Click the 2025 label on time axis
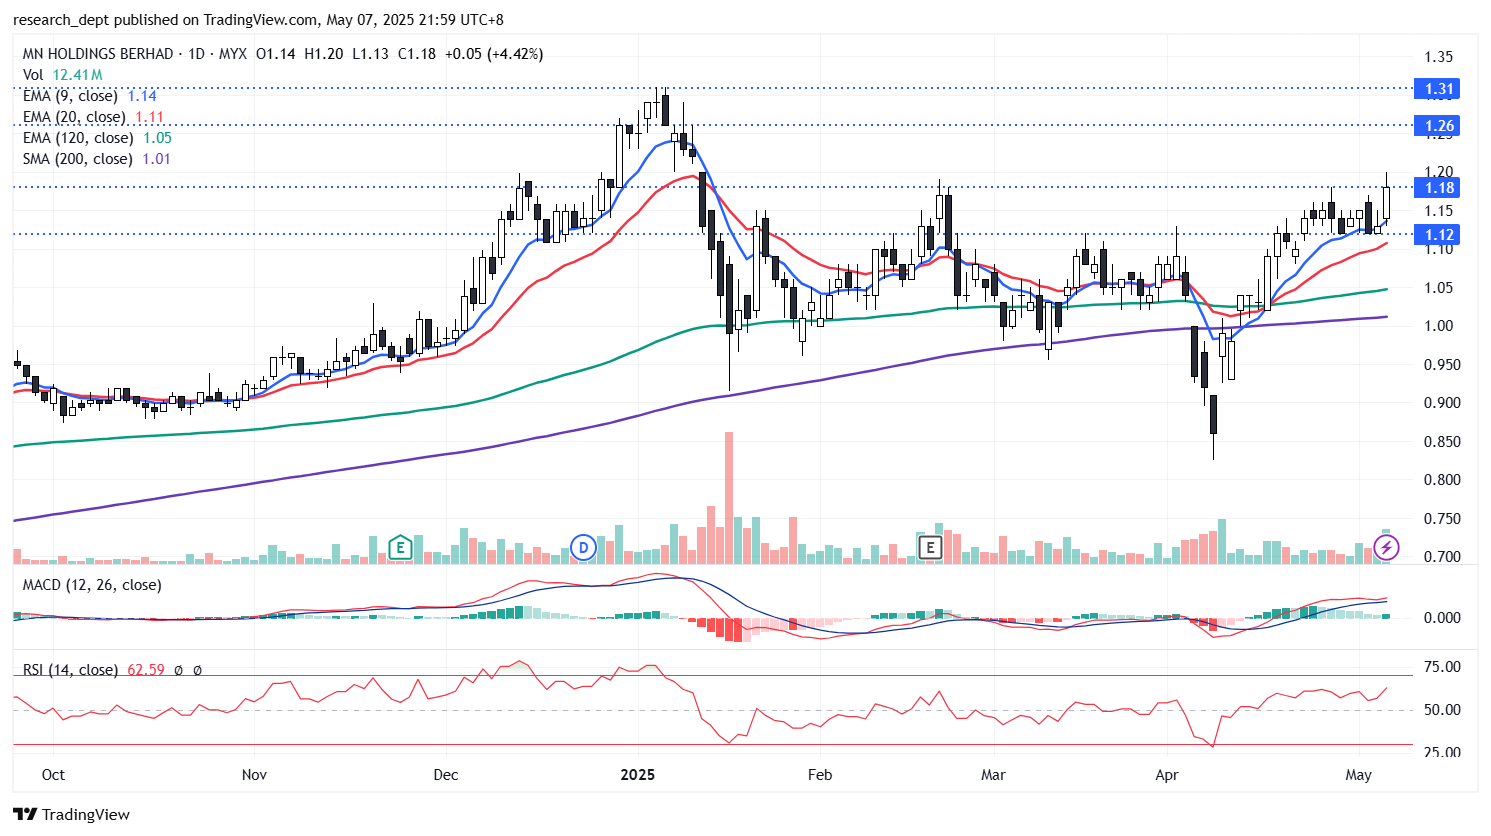 click(638, 775)
